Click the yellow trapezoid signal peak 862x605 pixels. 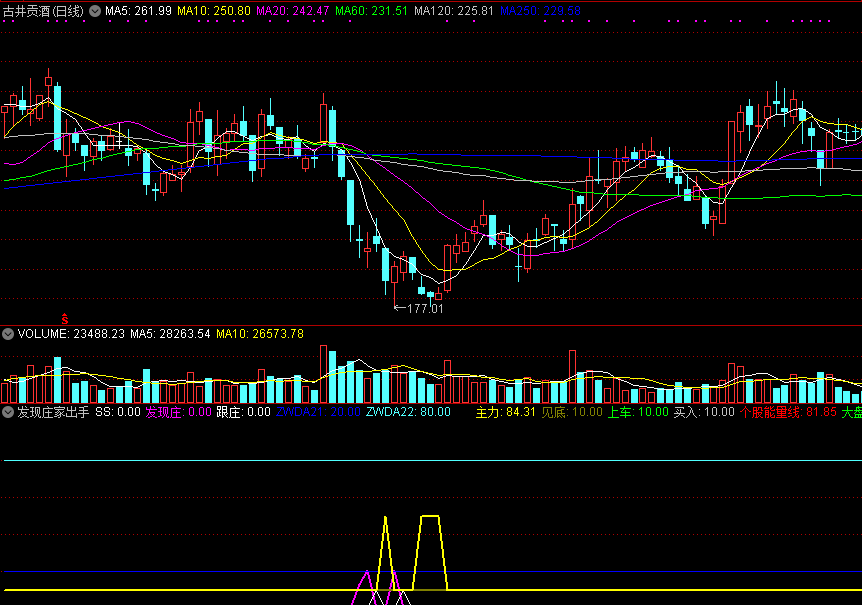430,517
